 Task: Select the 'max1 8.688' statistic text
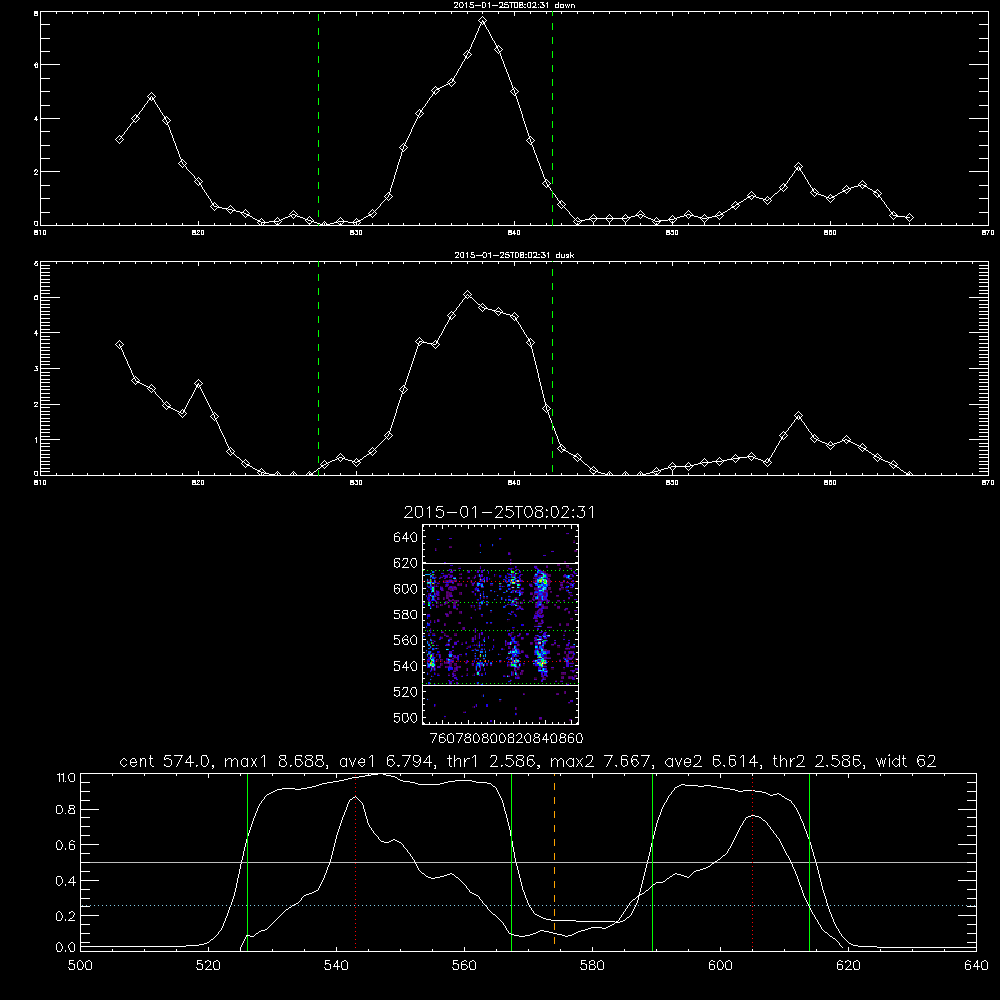pos(276,761)
